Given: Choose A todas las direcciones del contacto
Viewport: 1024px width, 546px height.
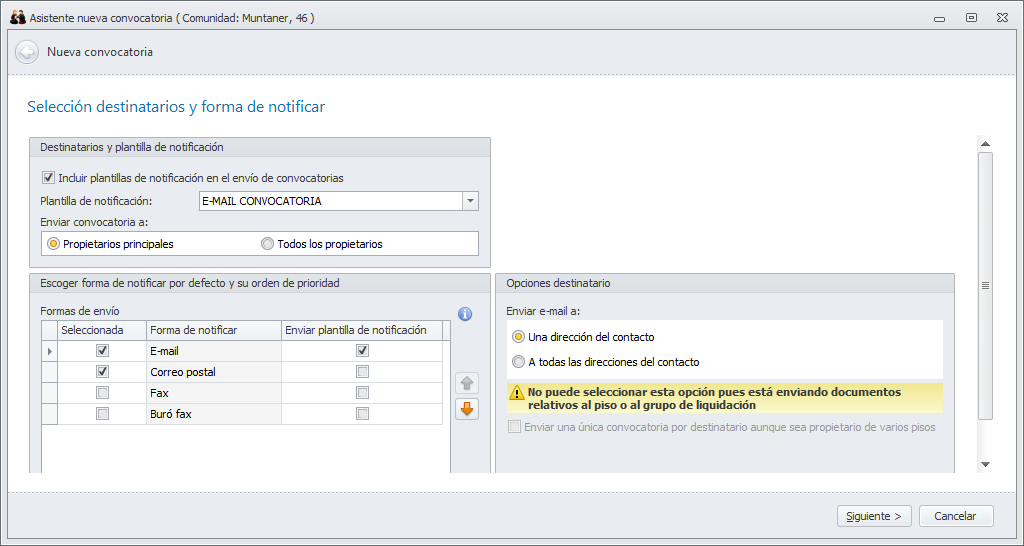Looking at the screenshot, I should (x=518, y=362).
